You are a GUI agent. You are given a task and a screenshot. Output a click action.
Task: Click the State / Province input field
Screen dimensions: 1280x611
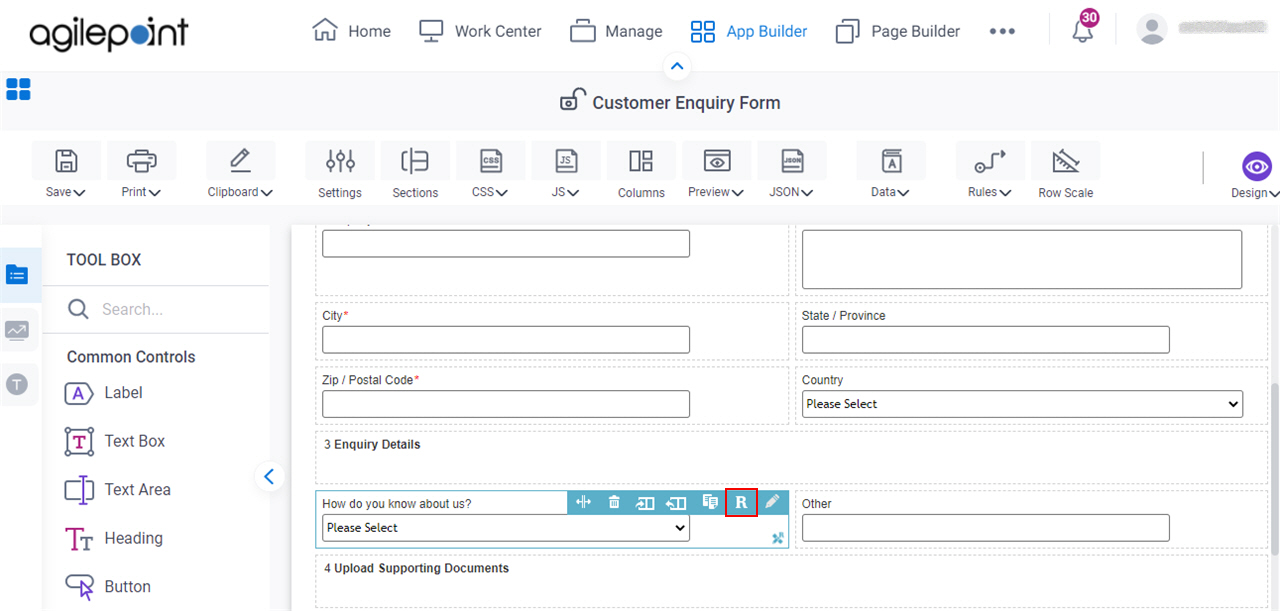(x=985, y=340)
